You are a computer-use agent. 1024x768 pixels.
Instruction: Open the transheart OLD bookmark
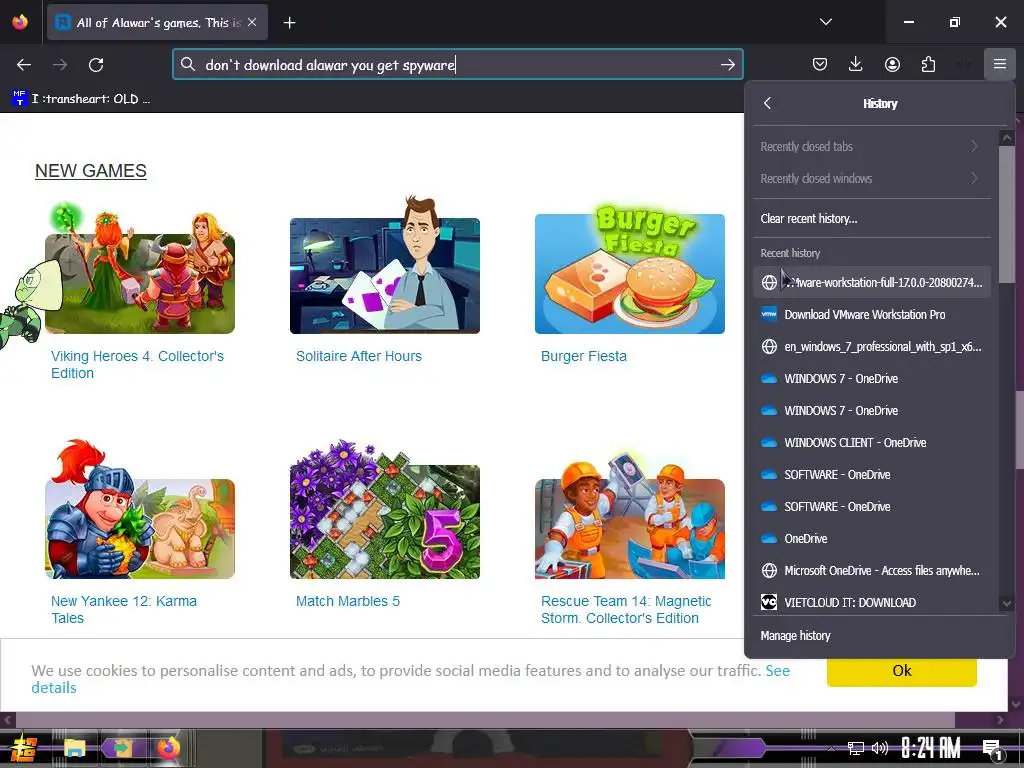tap(81, 99)
